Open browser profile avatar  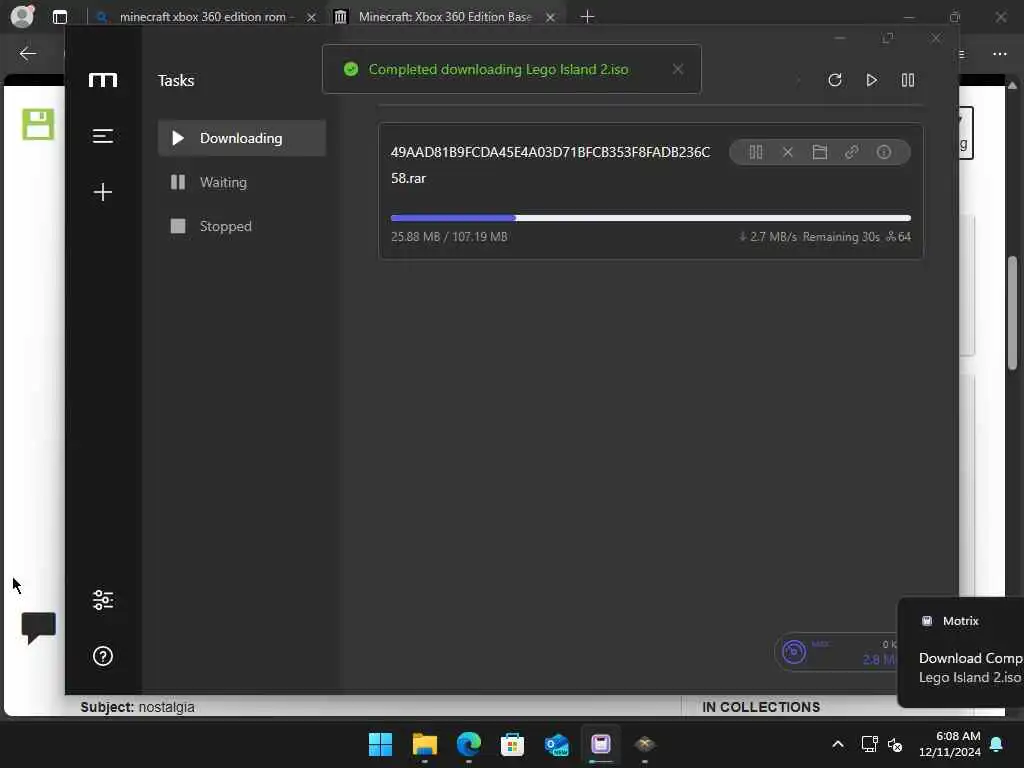click(23, 16)
